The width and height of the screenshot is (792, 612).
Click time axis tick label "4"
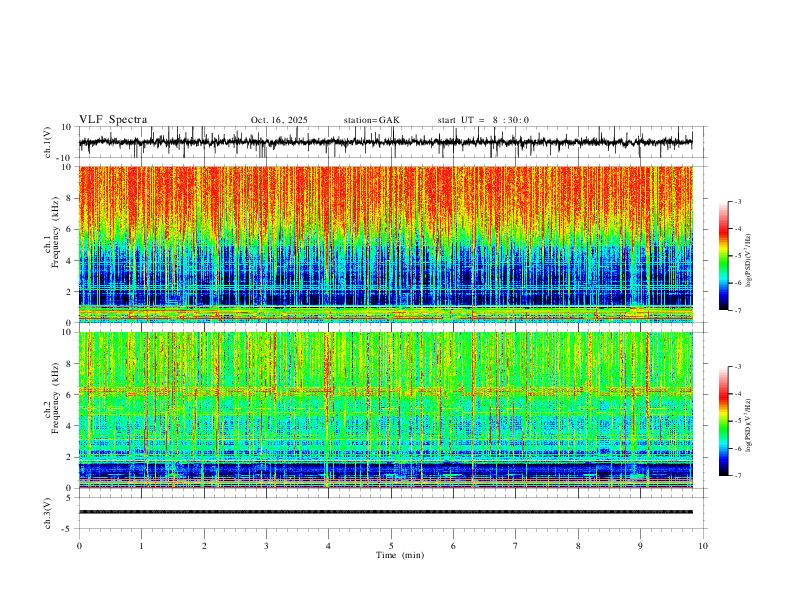tap(329, 546)
